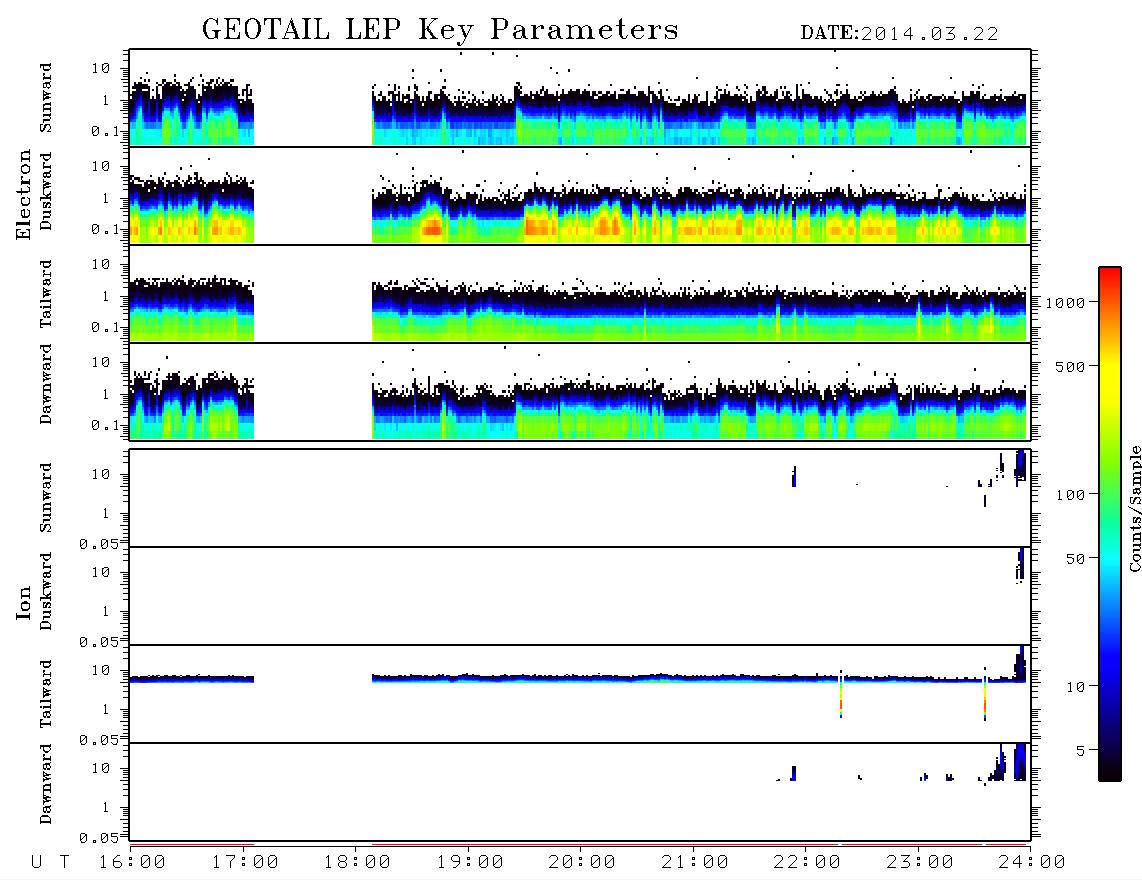The width and height of the screenshot is (1142, 880).
Task: Select the DATE:2014.03.22 label
Action: pyautogui.click(x=899, y=34)
